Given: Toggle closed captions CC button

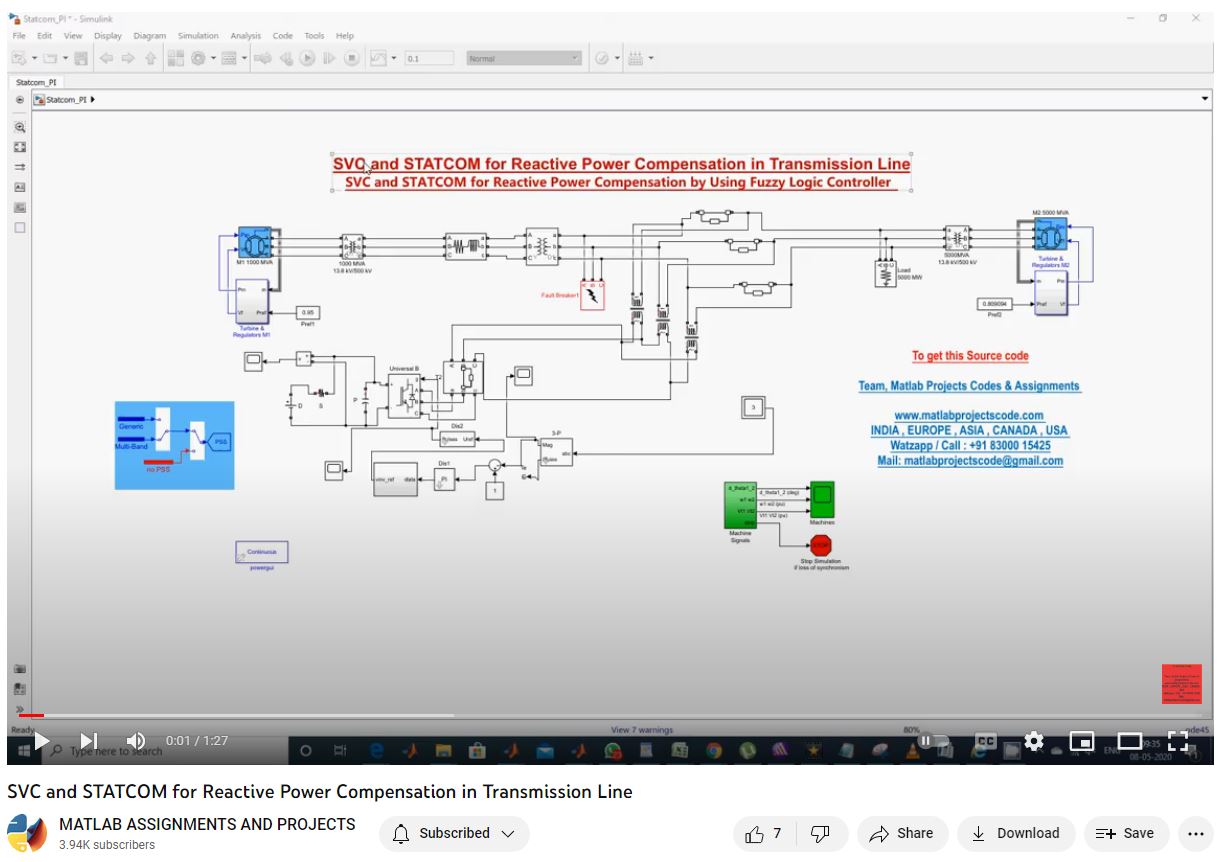Looking at the screenshot, I should point(986,741).
